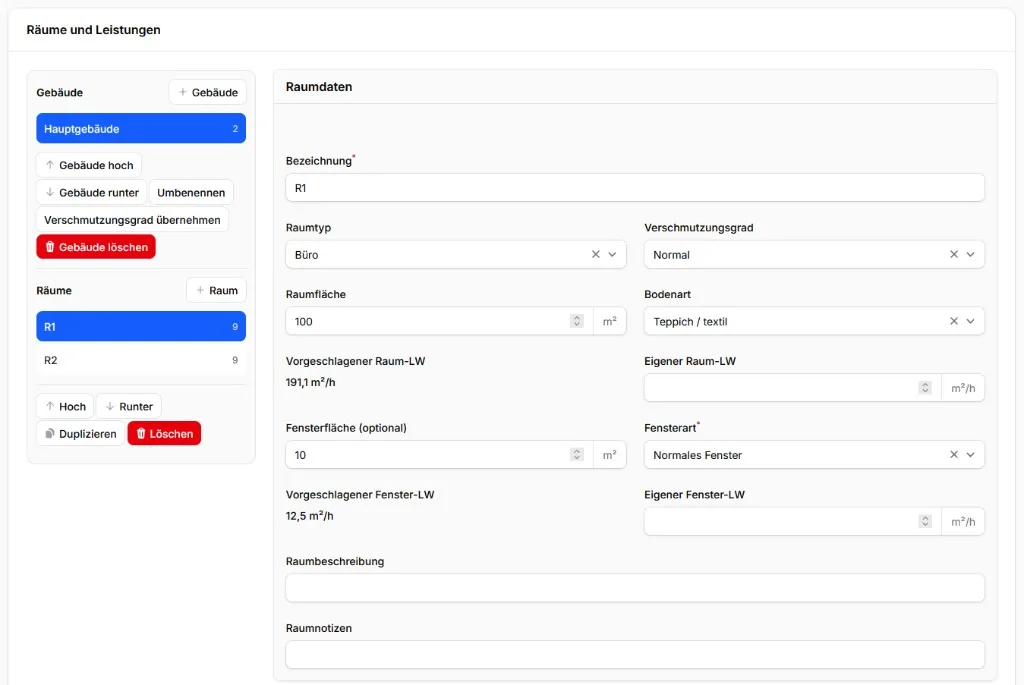The height and width of the screenshot is (685, 1024).
Task: Clear the Fensterart Normales Fenster selection
Action: 953,454
